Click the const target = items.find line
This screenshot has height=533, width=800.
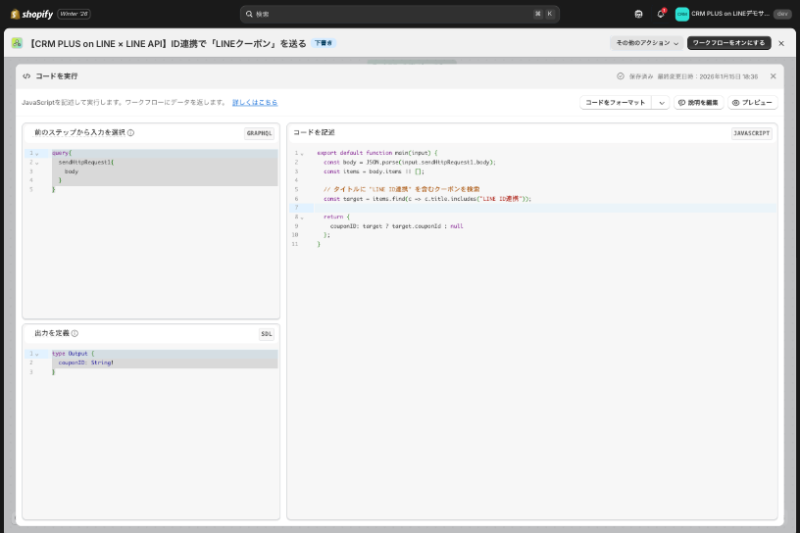click(x=427, y=199)
